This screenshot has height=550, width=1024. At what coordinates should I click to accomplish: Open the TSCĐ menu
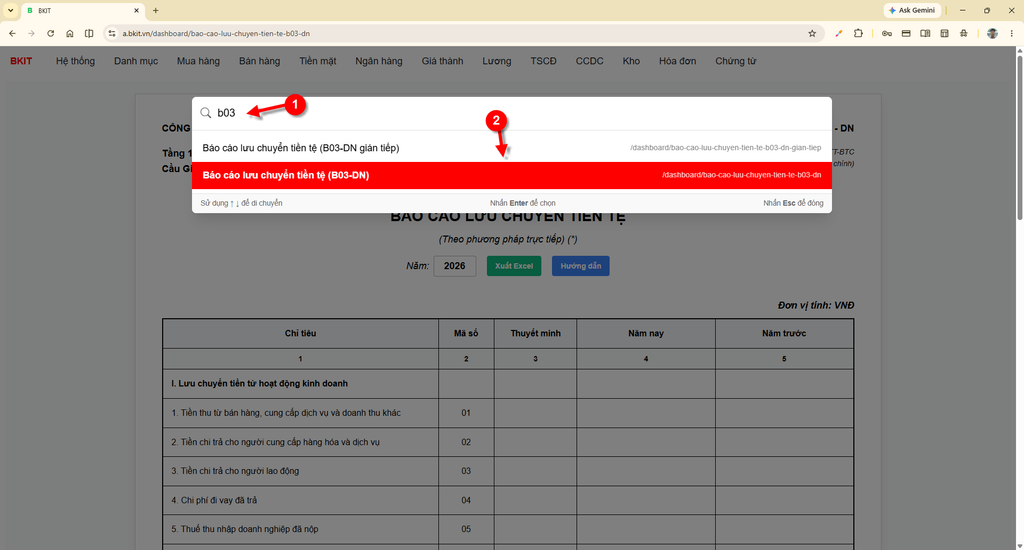pos(543,61)
